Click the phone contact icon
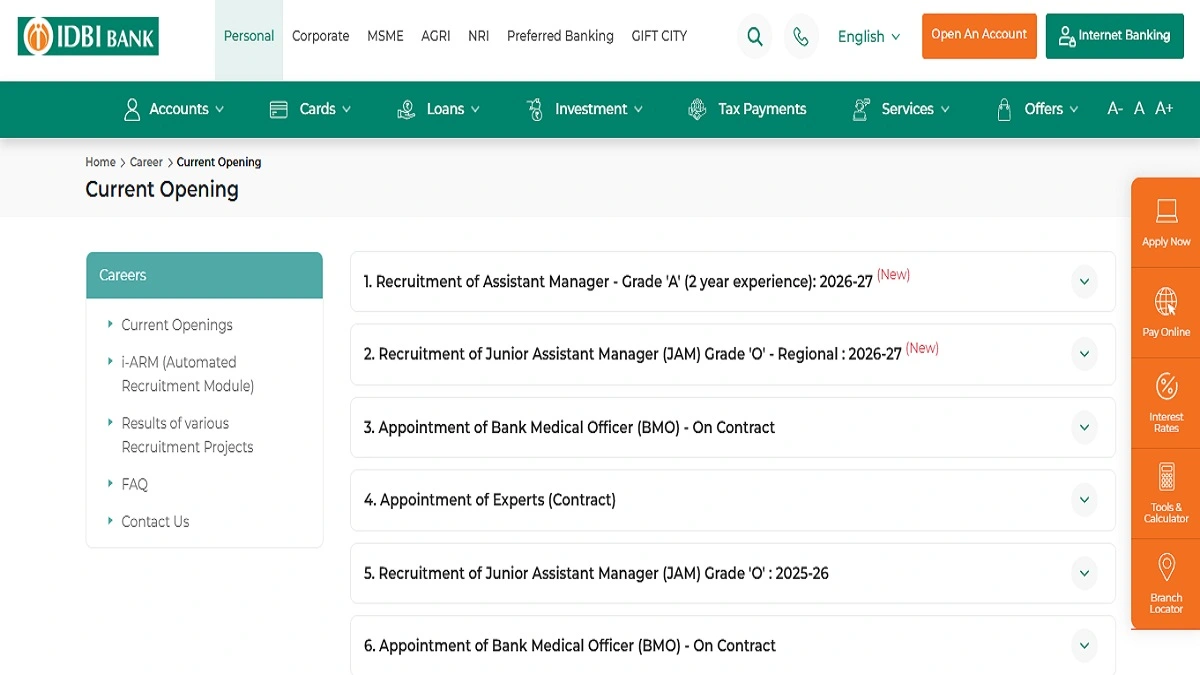The image size is (1200, 675). (x=801, y=36)
